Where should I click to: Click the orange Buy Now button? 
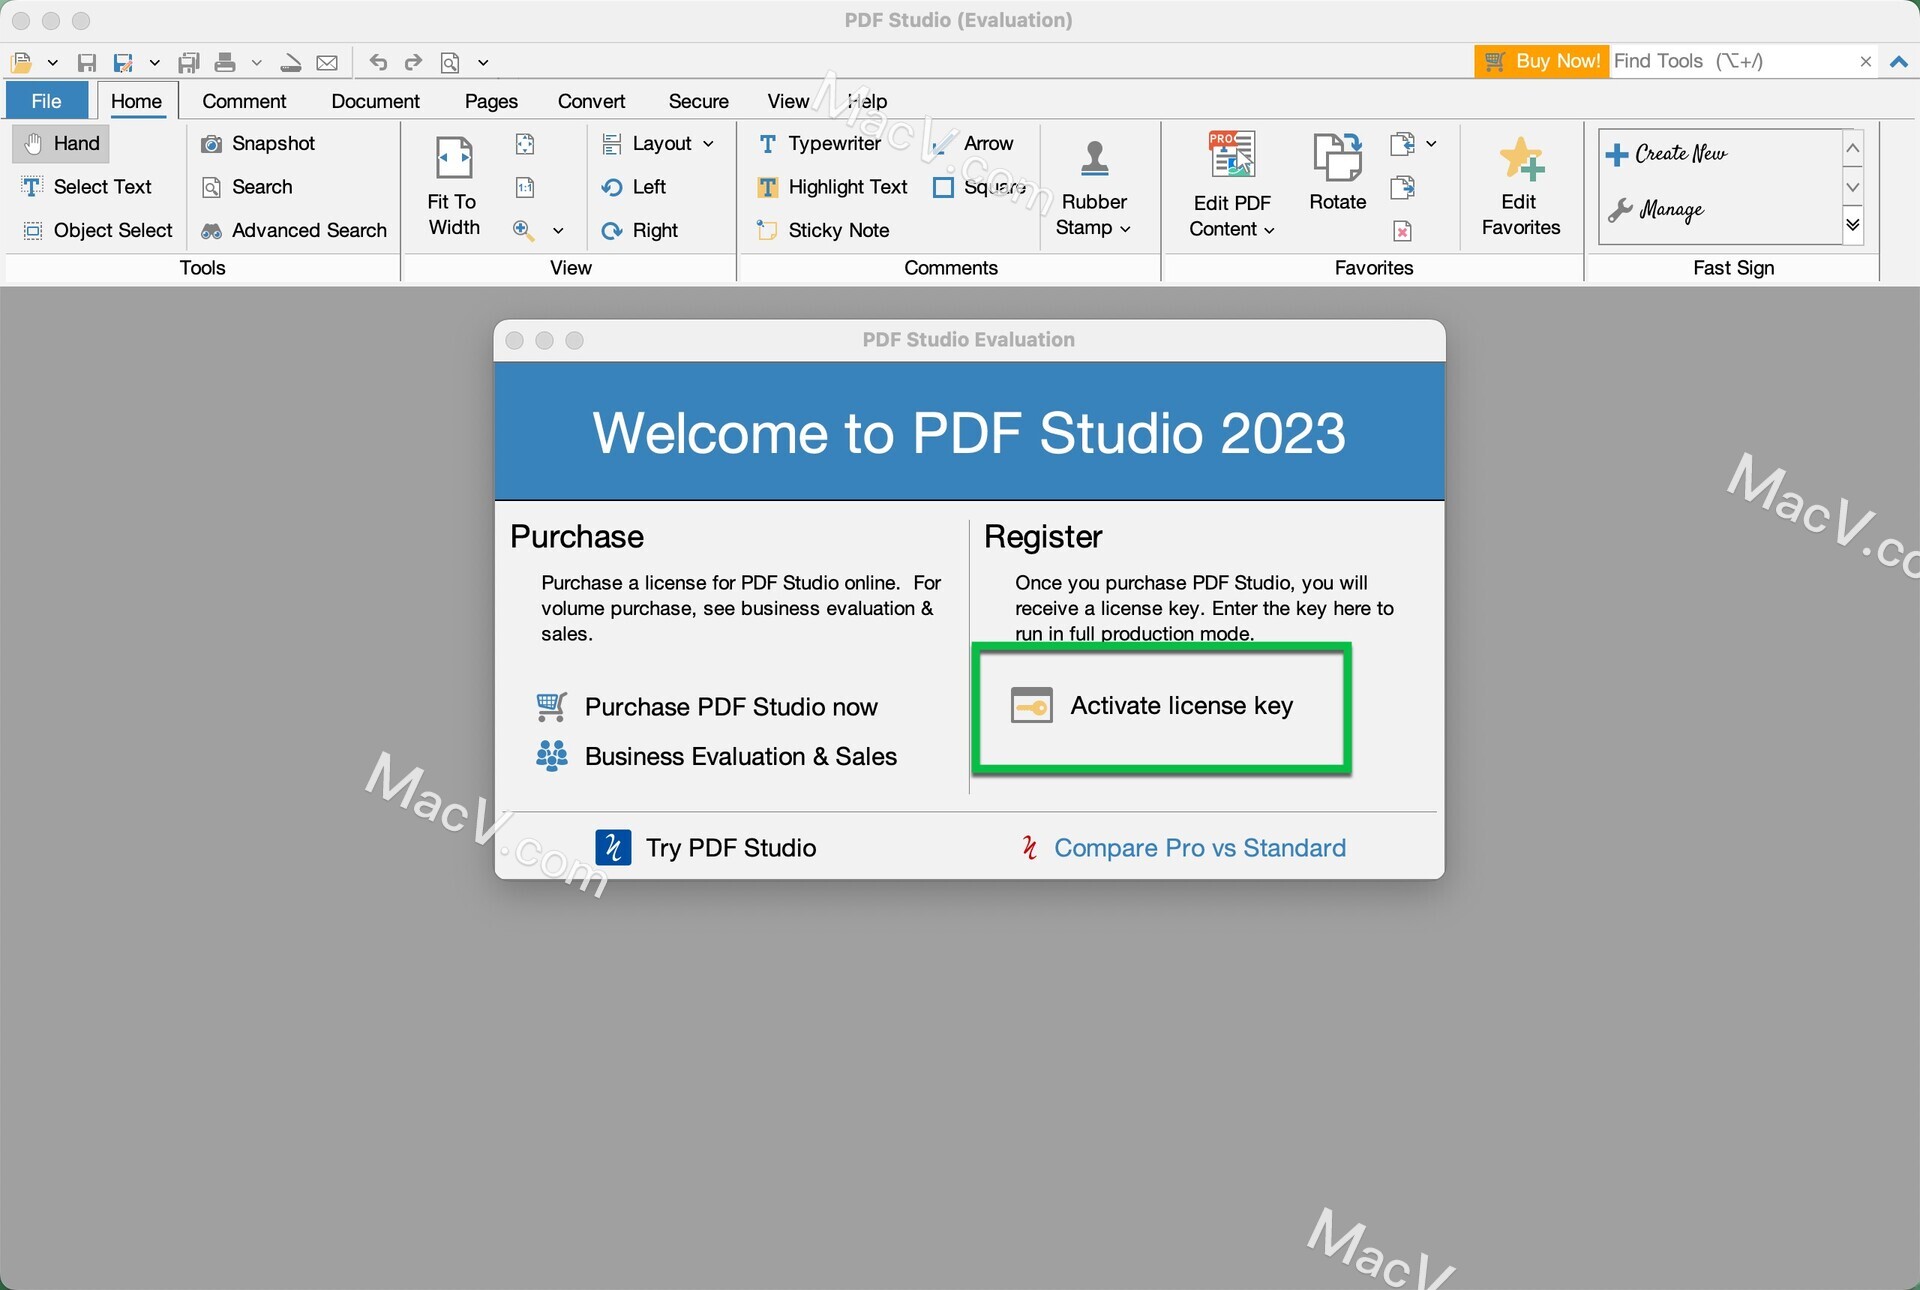click(x=1542, y=61)
